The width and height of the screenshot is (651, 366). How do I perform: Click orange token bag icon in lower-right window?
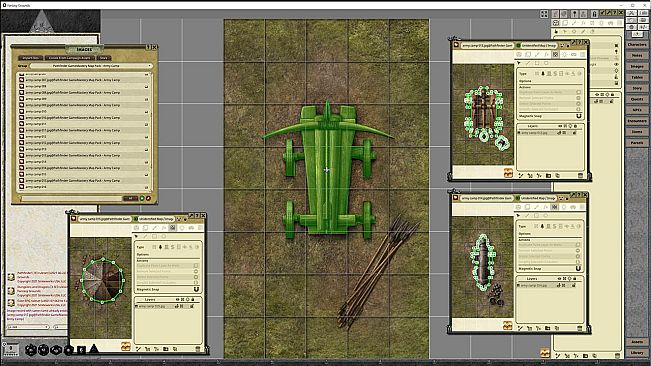coord(507,326)
